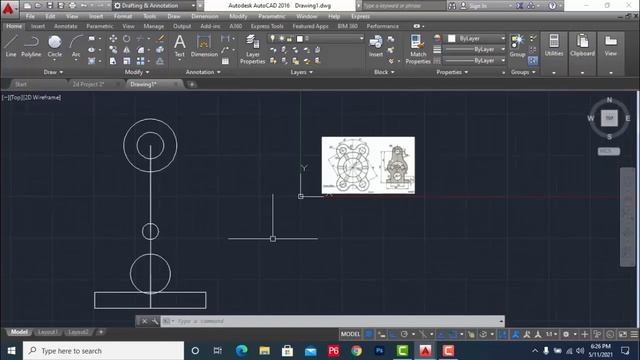Image resolution: width=640 pixels, height=360 pixels.
Task: Click Match Properties icon
Action: 418,49
